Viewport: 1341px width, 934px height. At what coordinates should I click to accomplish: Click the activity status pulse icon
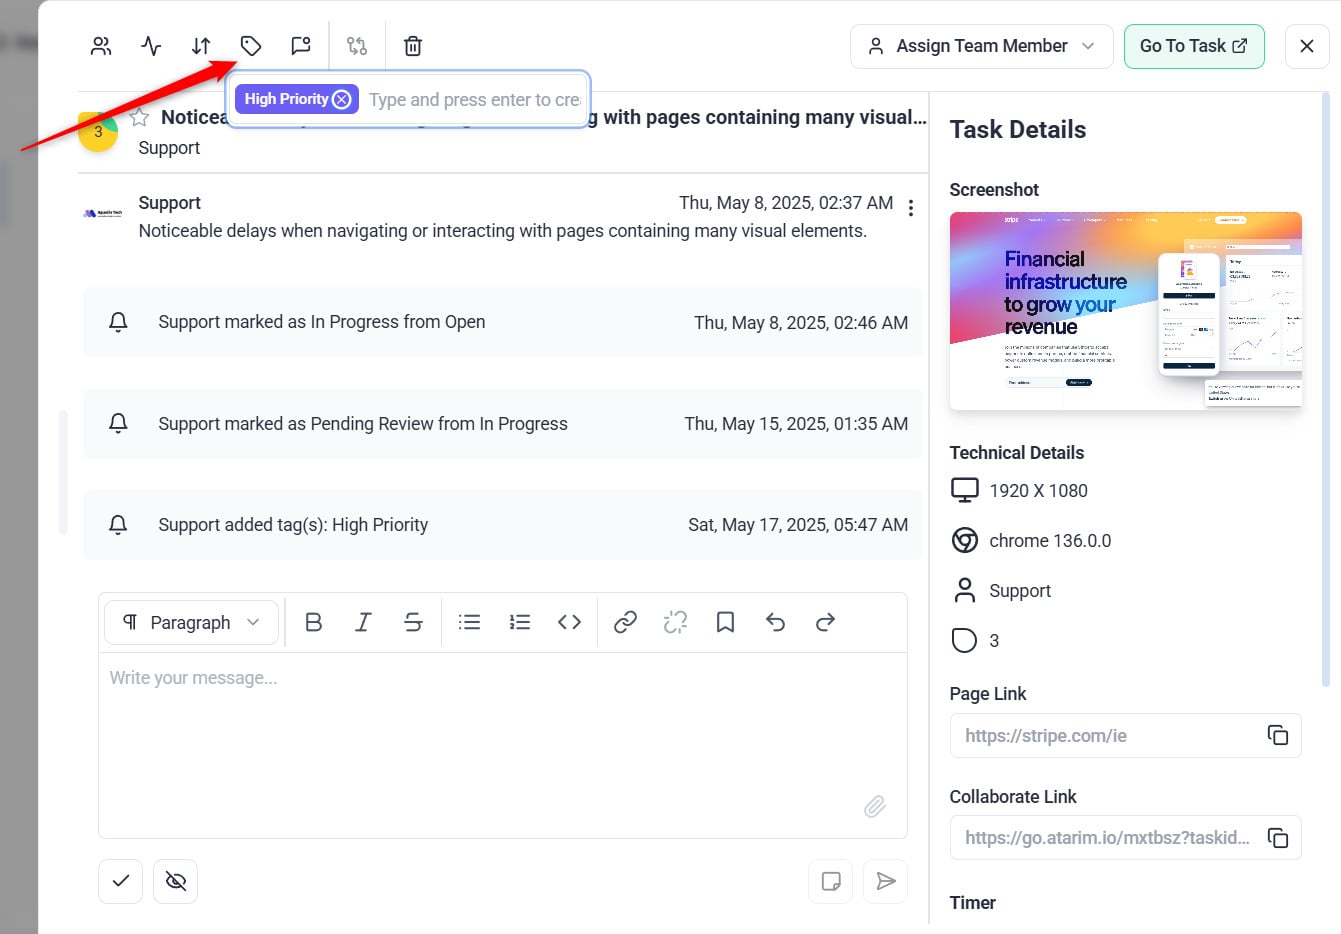pos(151,46)
